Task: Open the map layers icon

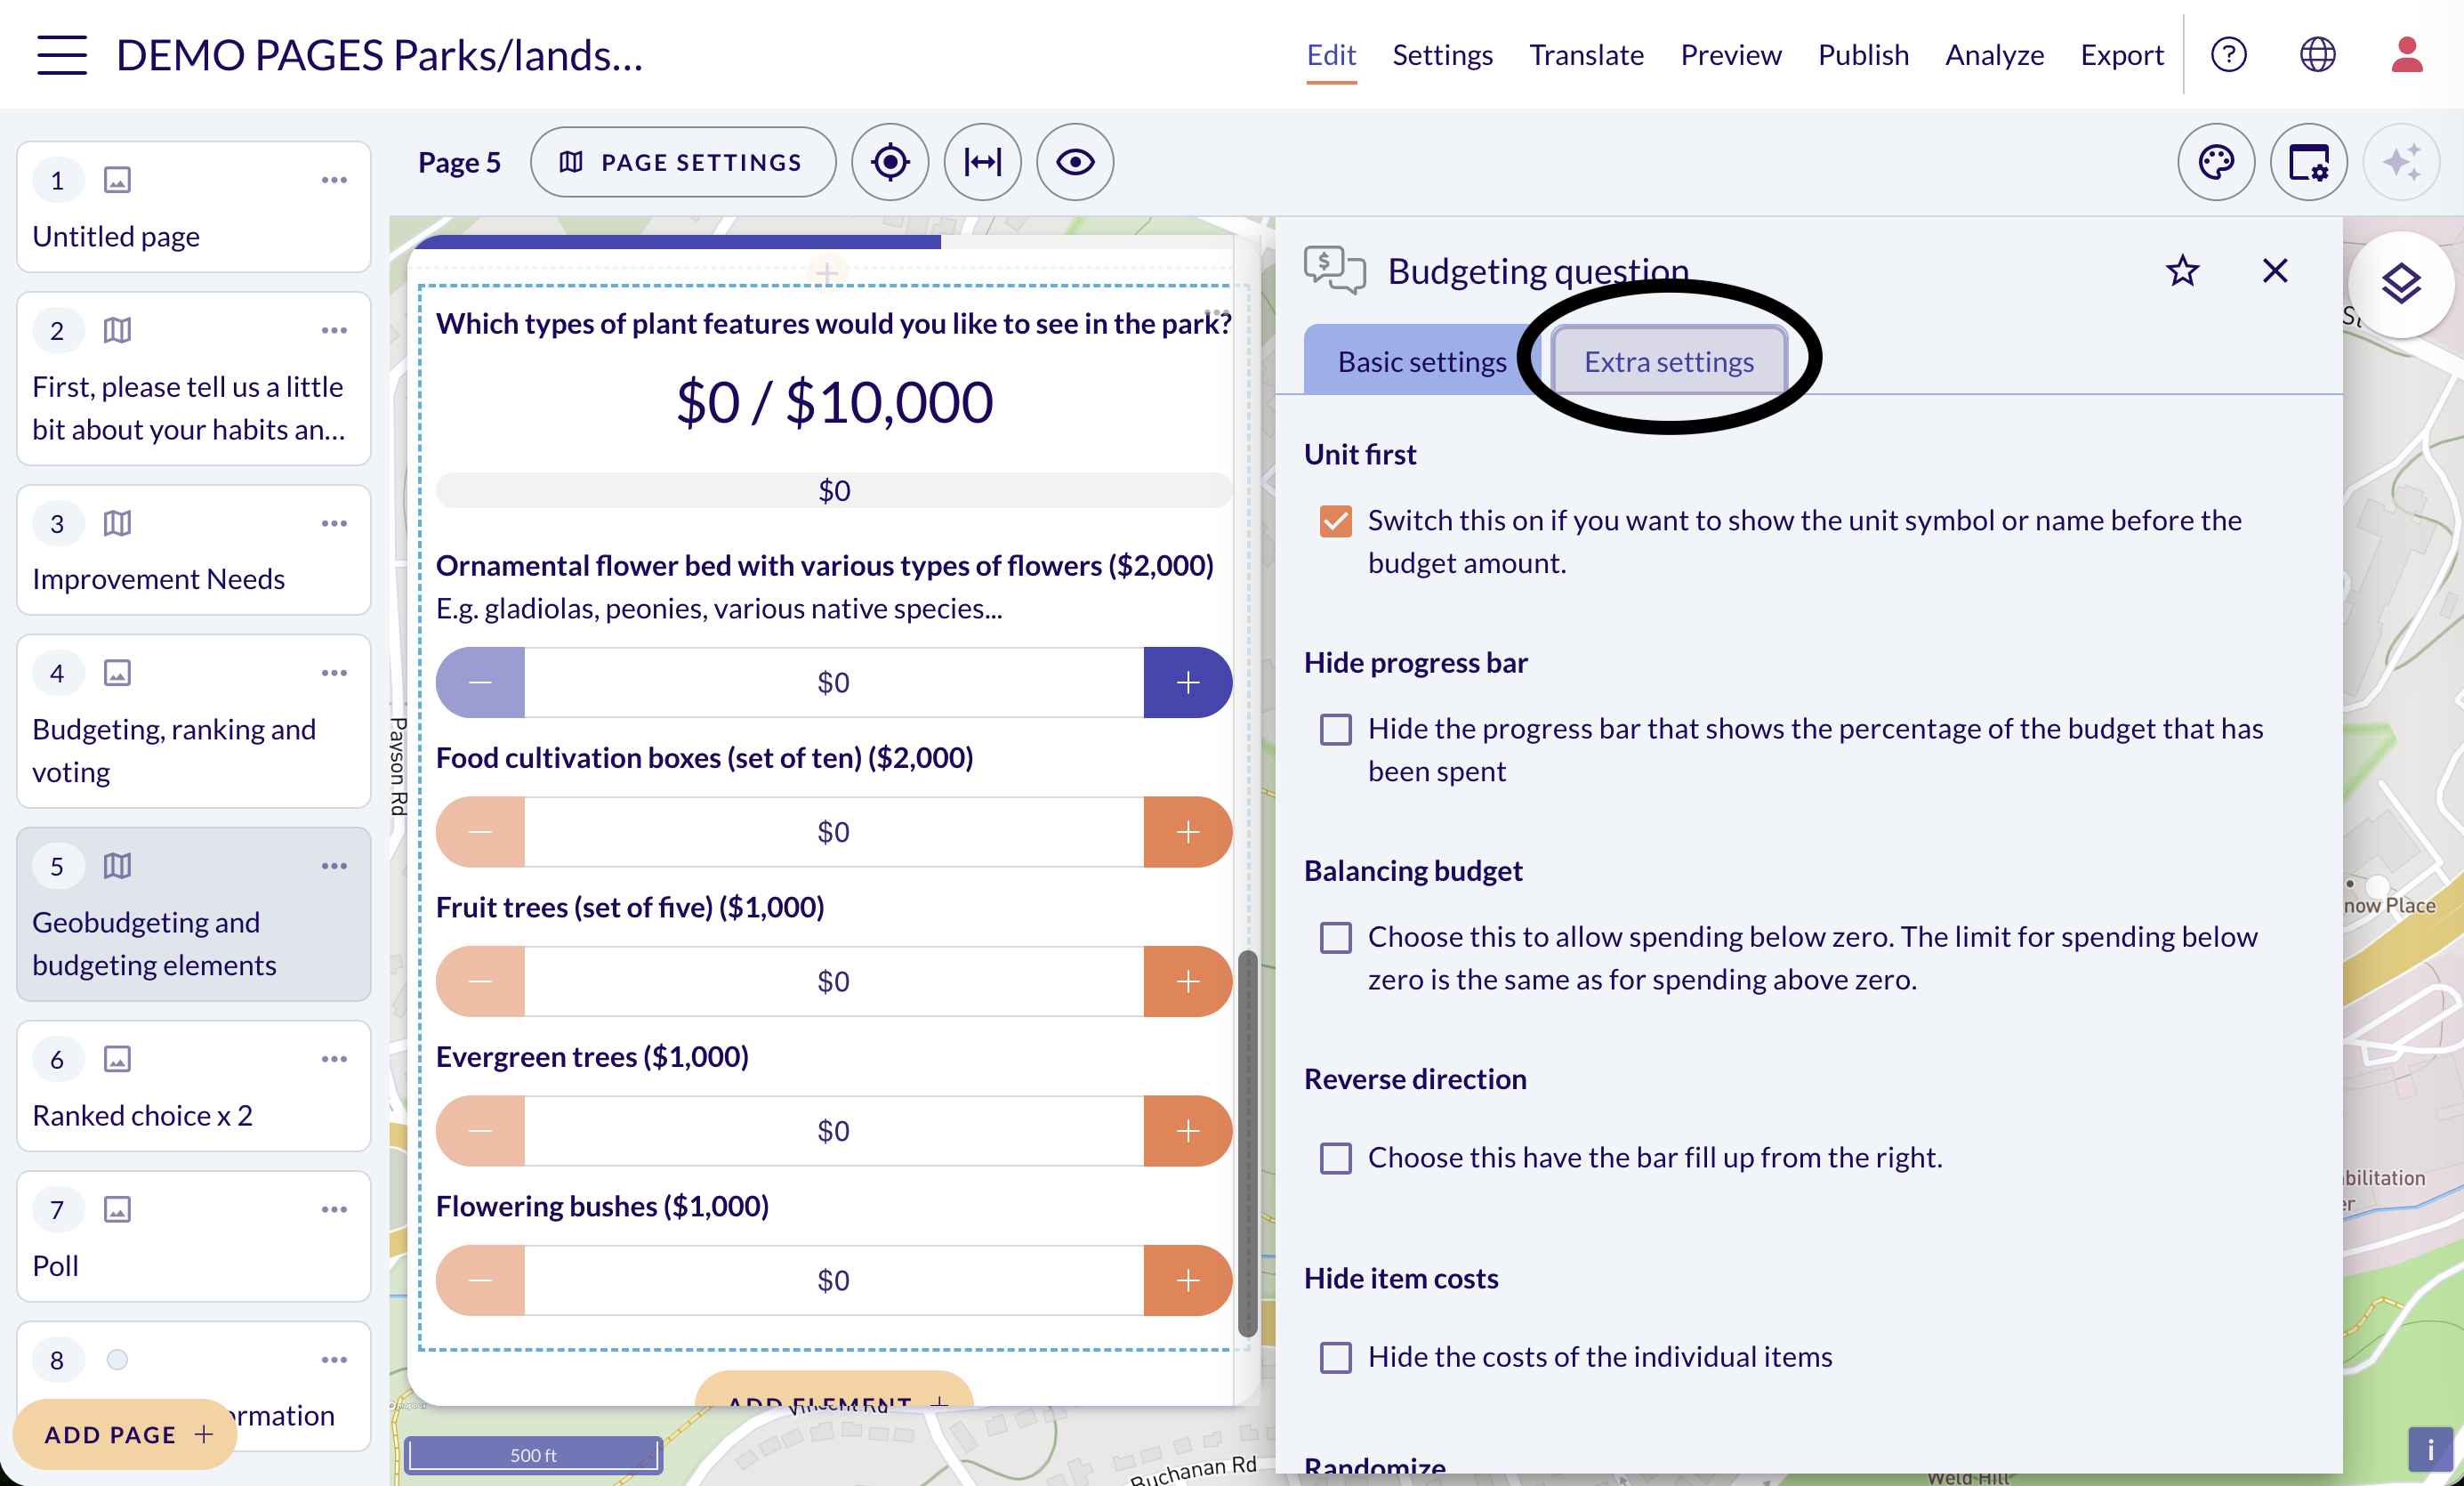Action: click(2401, 284)
